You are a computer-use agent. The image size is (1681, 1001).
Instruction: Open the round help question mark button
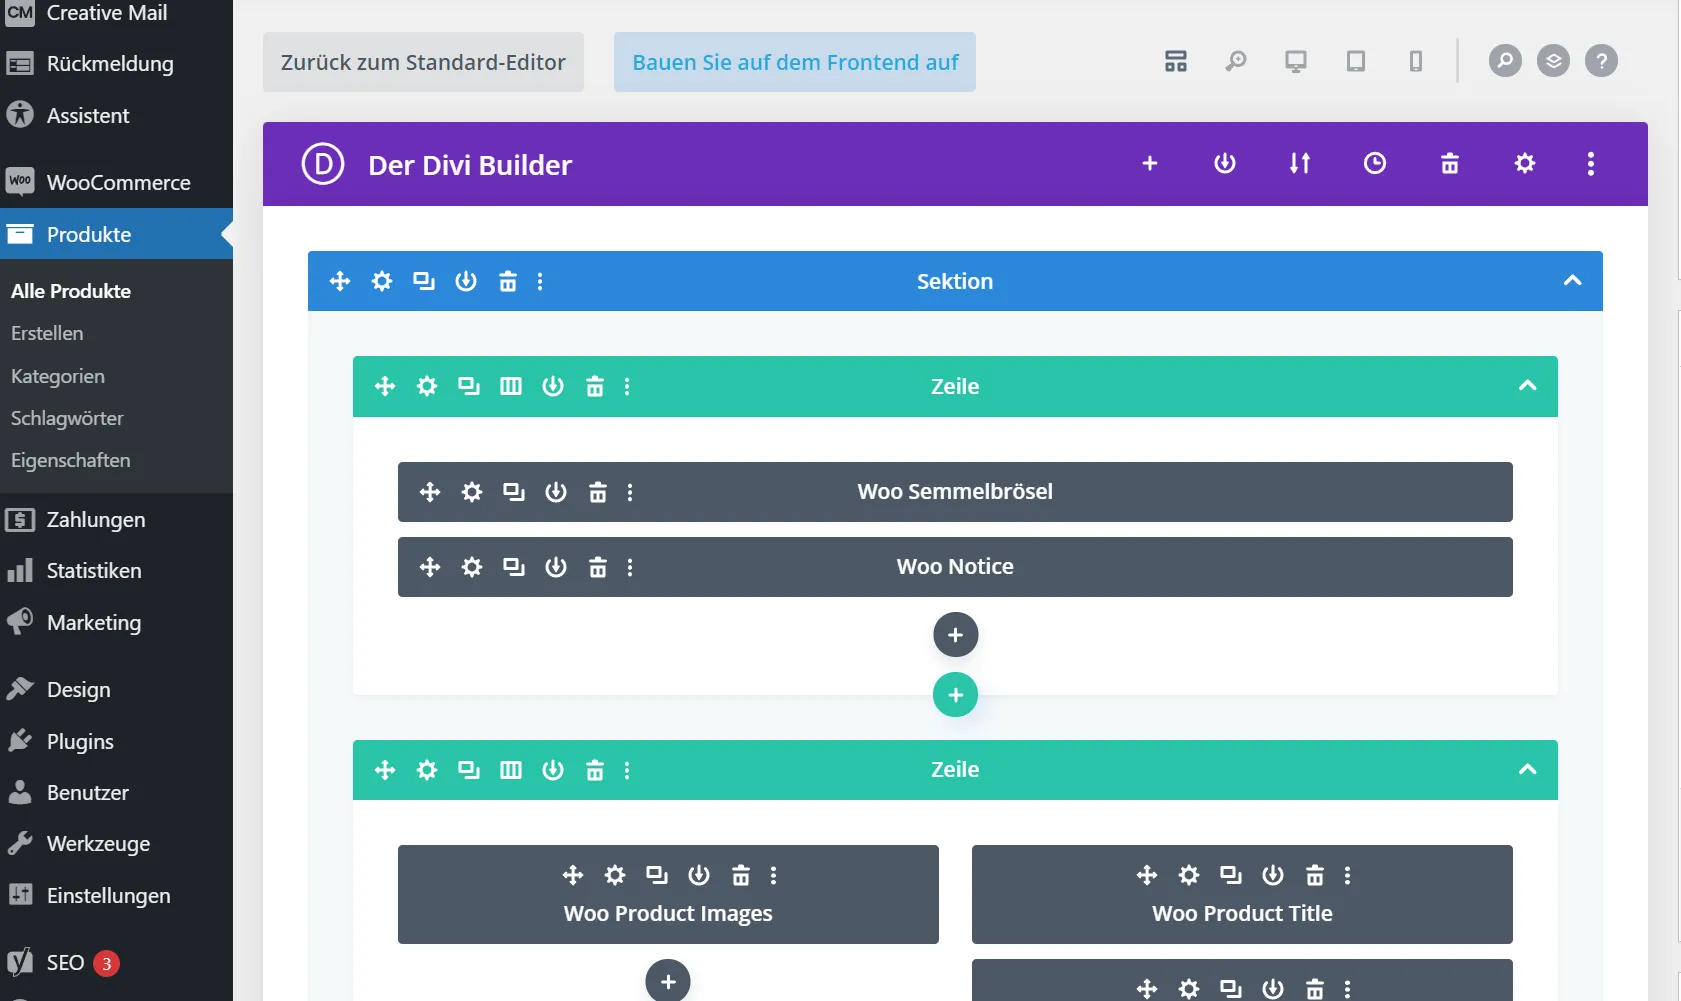coord(1601,61)
